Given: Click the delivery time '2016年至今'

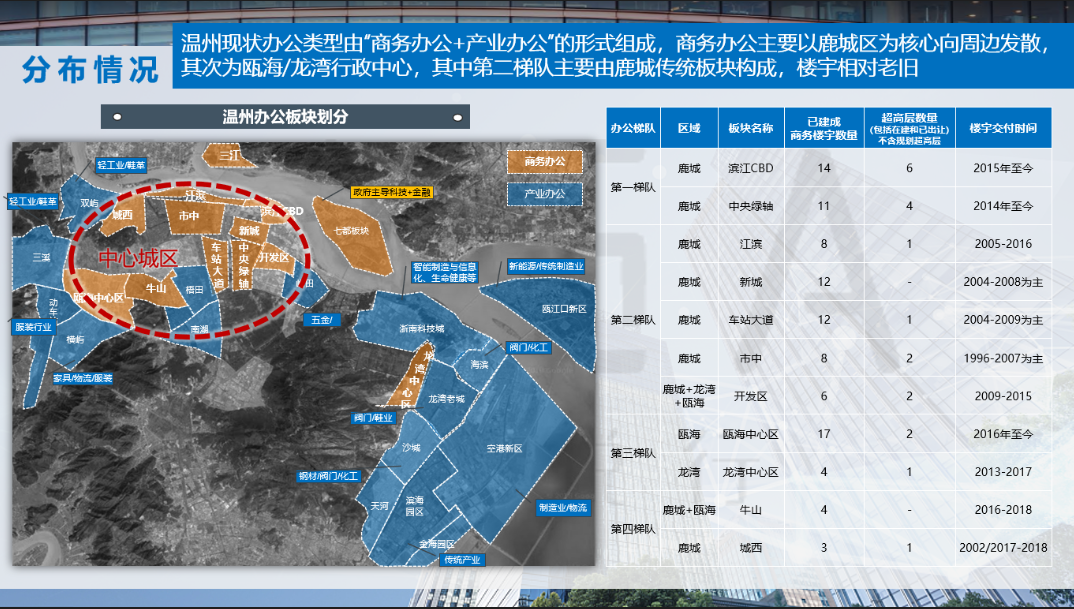Looking at the screenshot, I should click(x=1003, y=434).
